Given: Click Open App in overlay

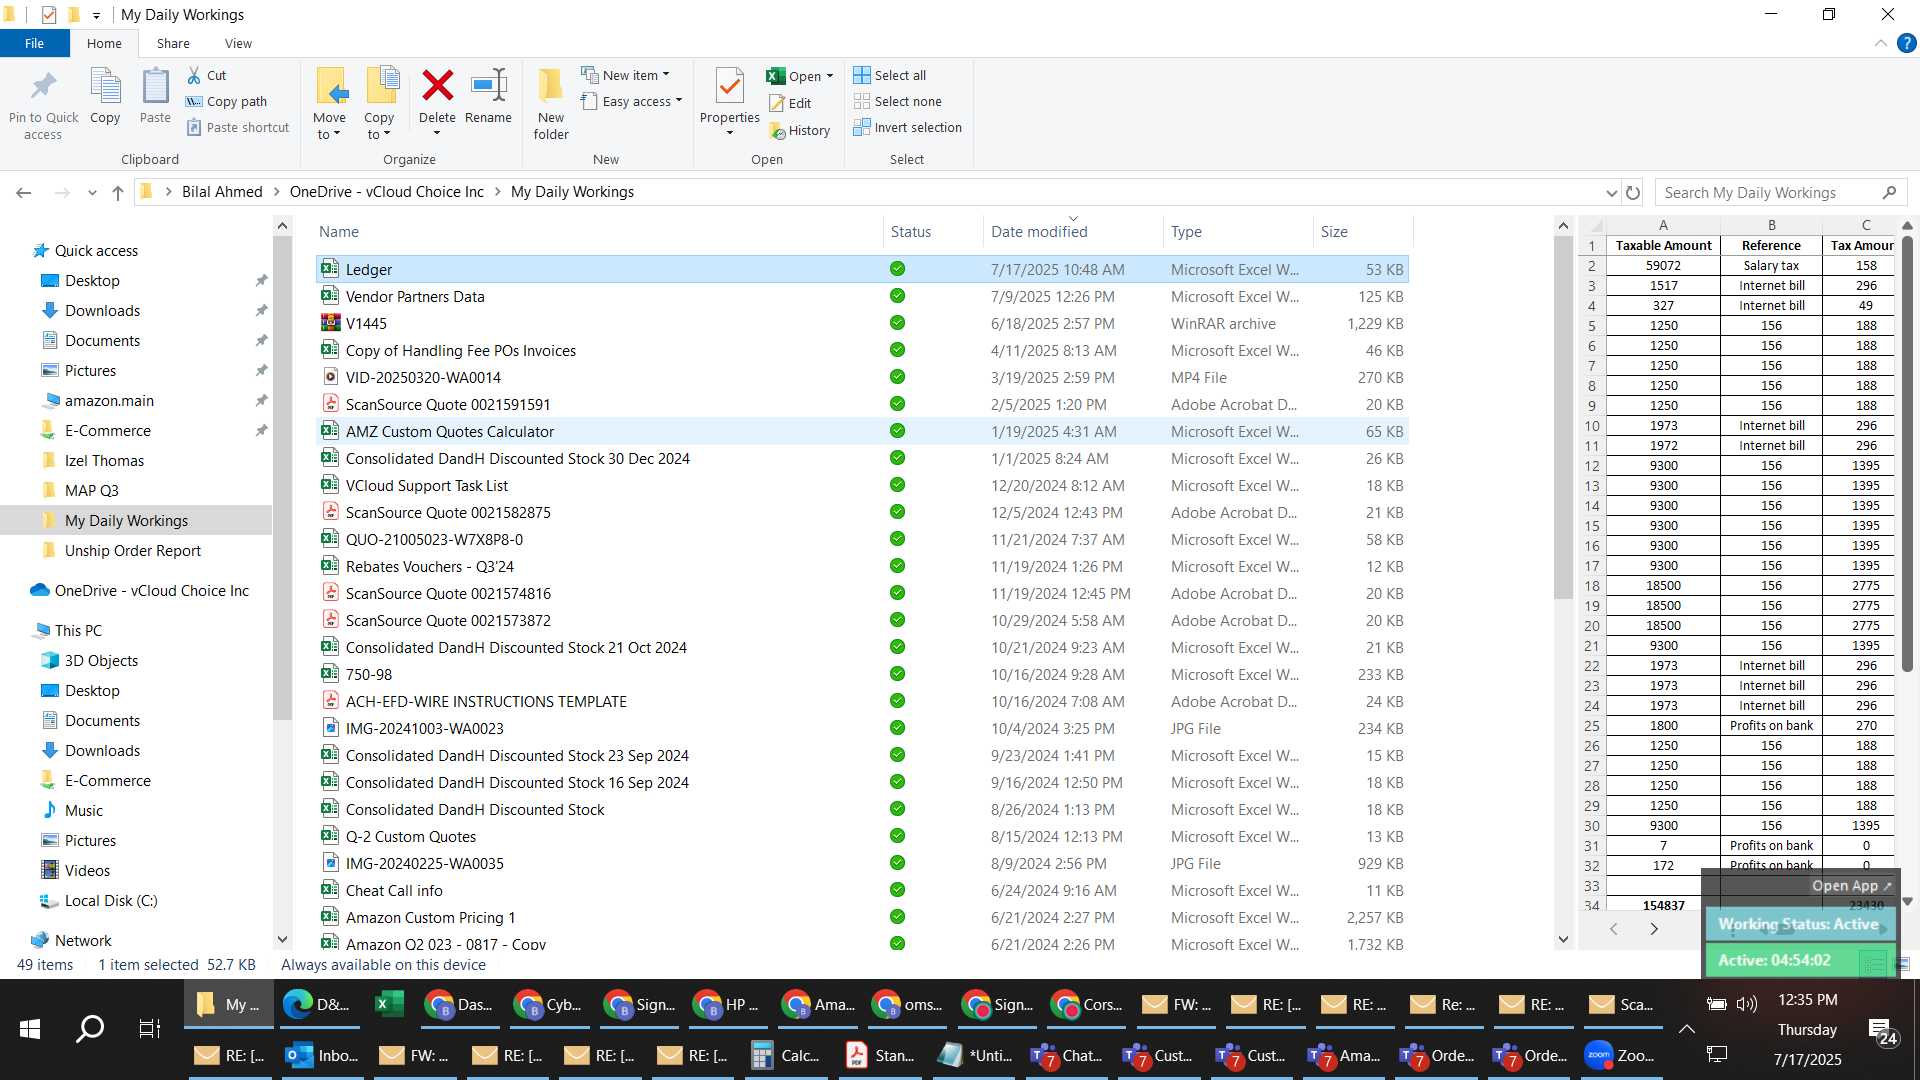Looking at the screenshot, I should pos(1851,886).
